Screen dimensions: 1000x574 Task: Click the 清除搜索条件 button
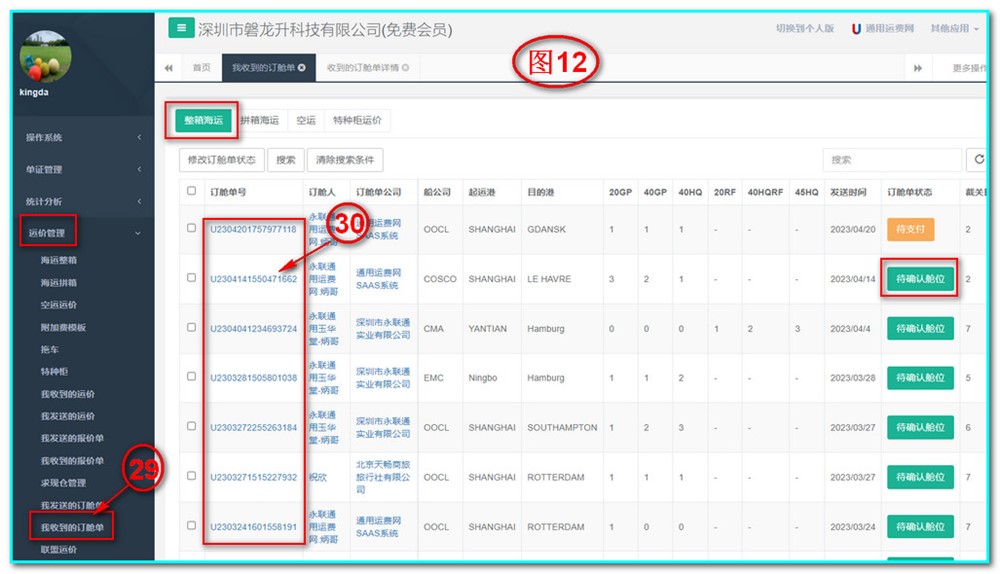tap(345, 159)
